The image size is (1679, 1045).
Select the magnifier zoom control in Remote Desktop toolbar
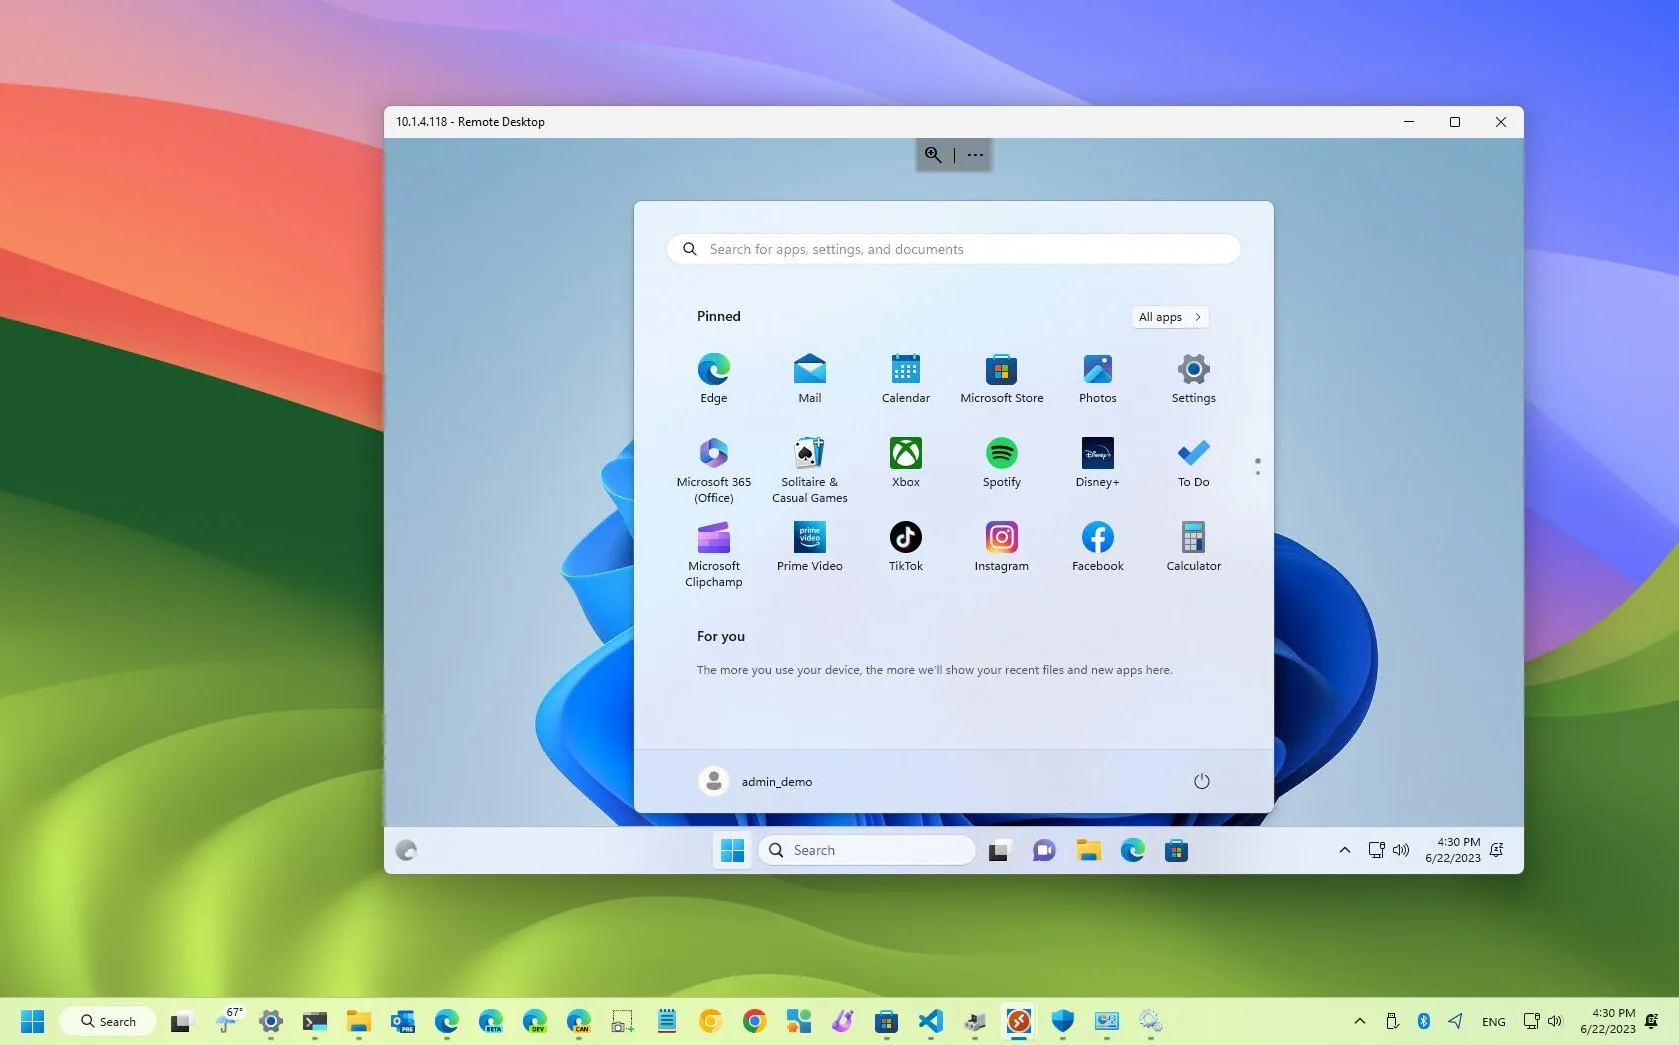932,154
